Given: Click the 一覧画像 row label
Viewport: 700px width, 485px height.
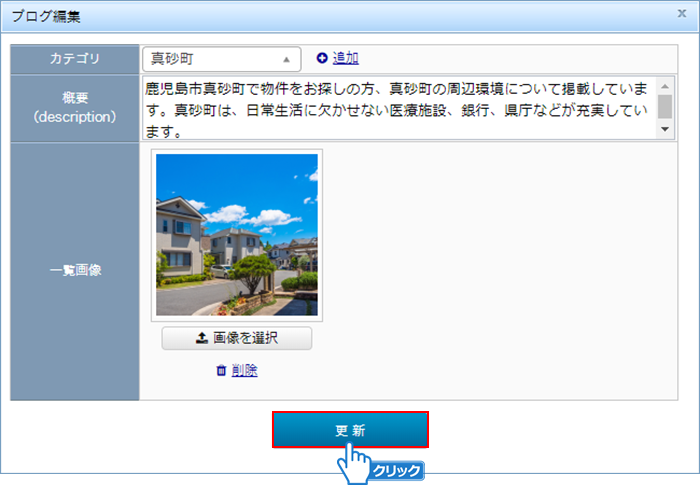Looking at the screenshot, I should (x=75, y=270).
